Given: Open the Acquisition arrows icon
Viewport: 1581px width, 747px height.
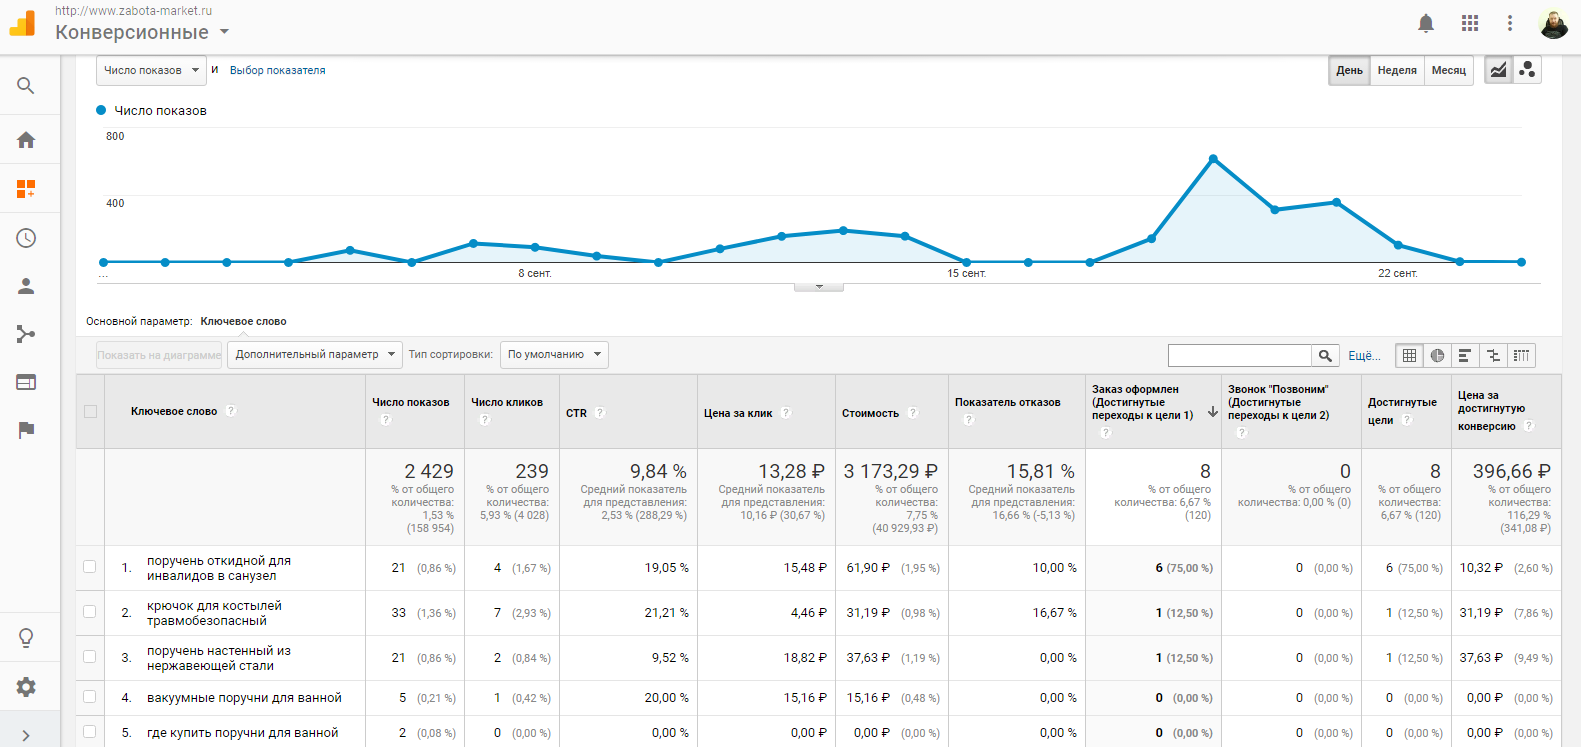Looking at the screenshot, I should pos(26,334).
